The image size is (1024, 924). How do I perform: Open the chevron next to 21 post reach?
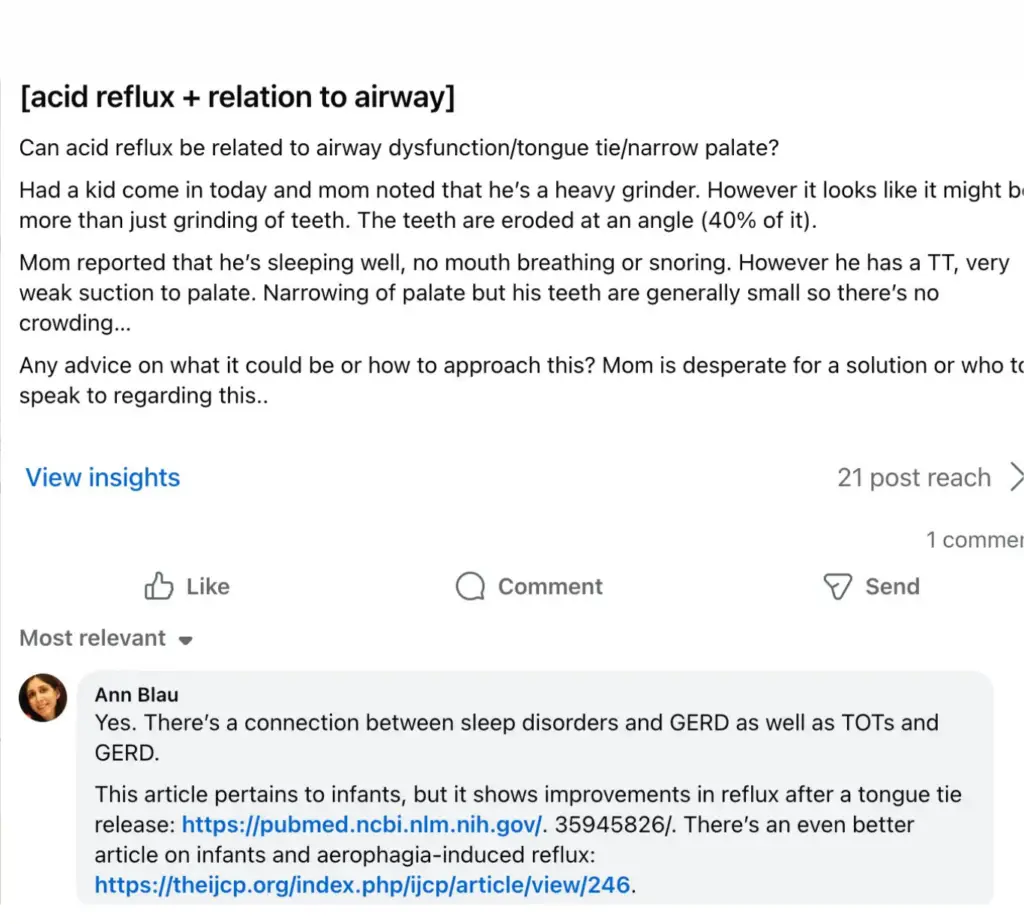(1016, 477)
